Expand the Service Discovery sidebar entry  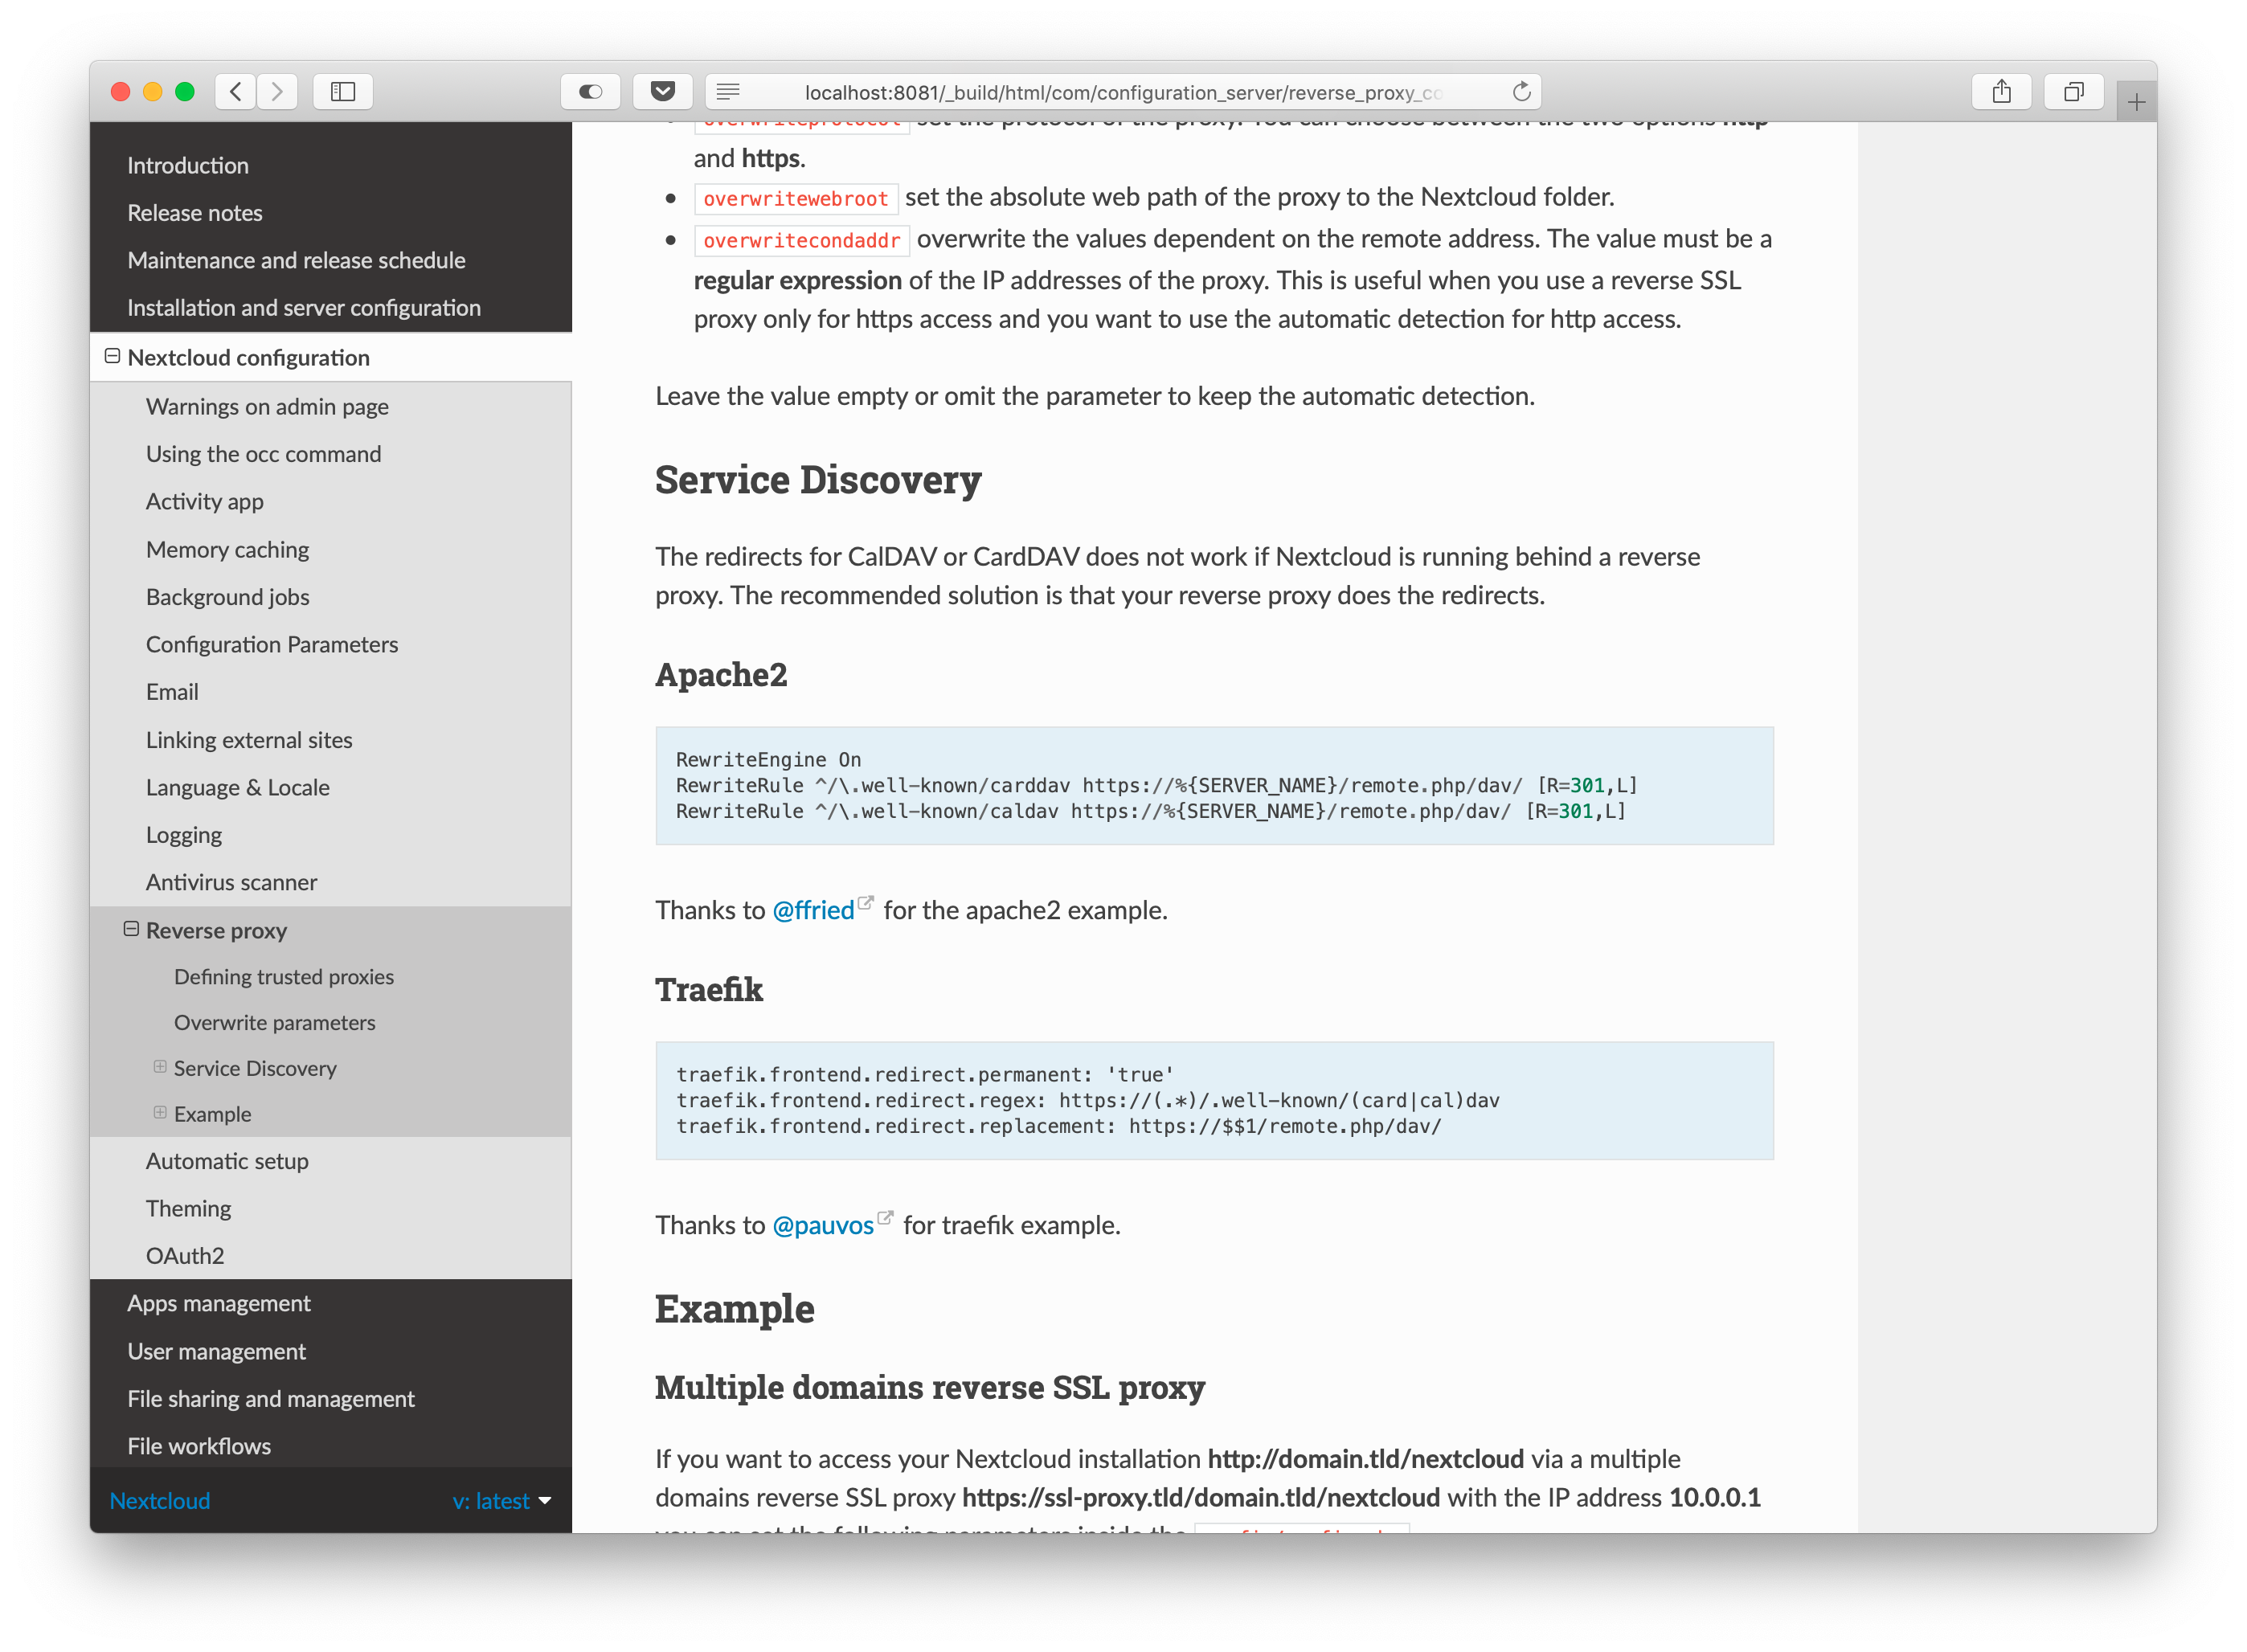[160, 1067]
